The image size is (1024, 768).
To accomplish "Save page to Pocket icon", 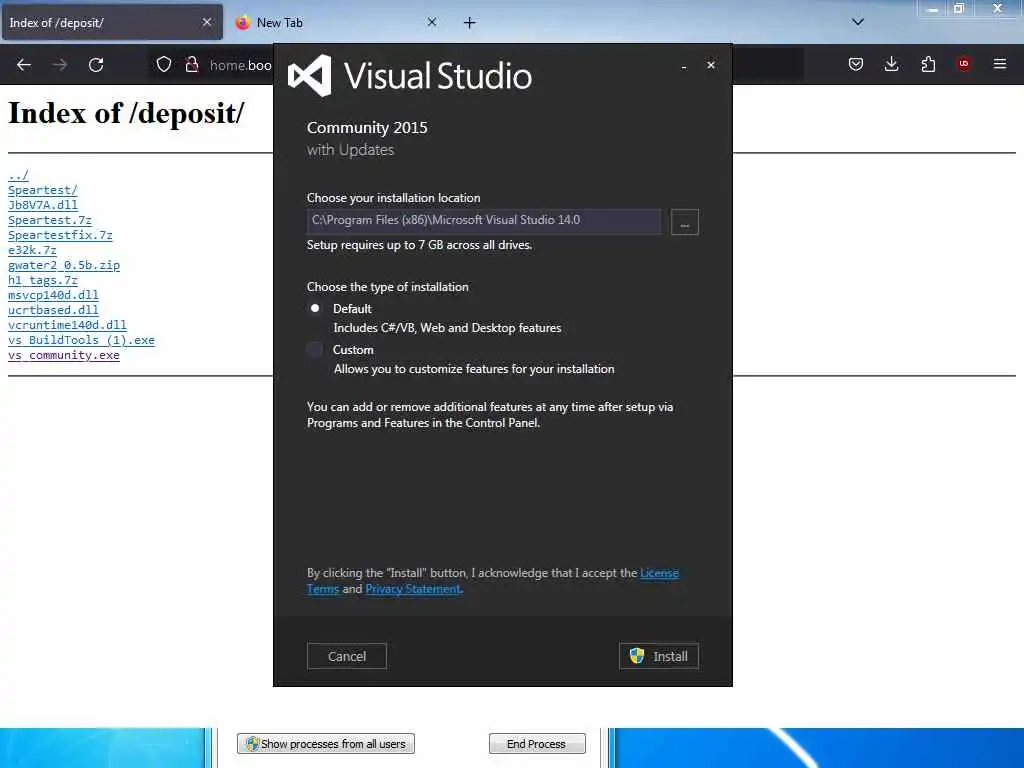I will pos(856,64).
